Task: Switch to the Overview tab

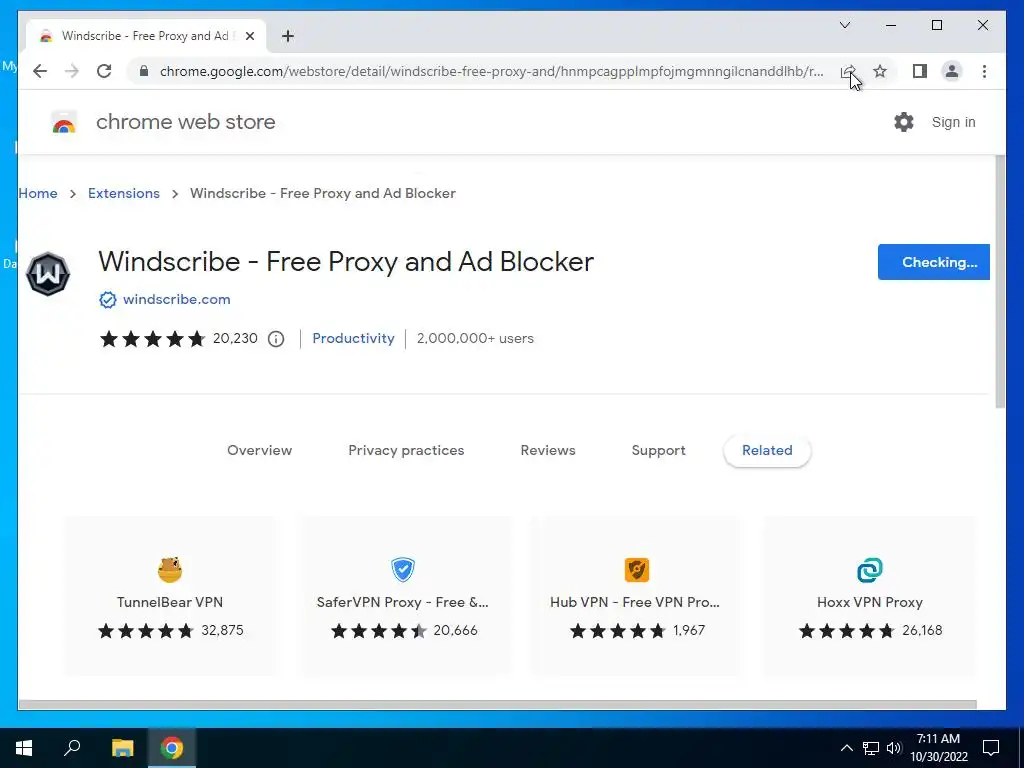Action: [259, 450]
